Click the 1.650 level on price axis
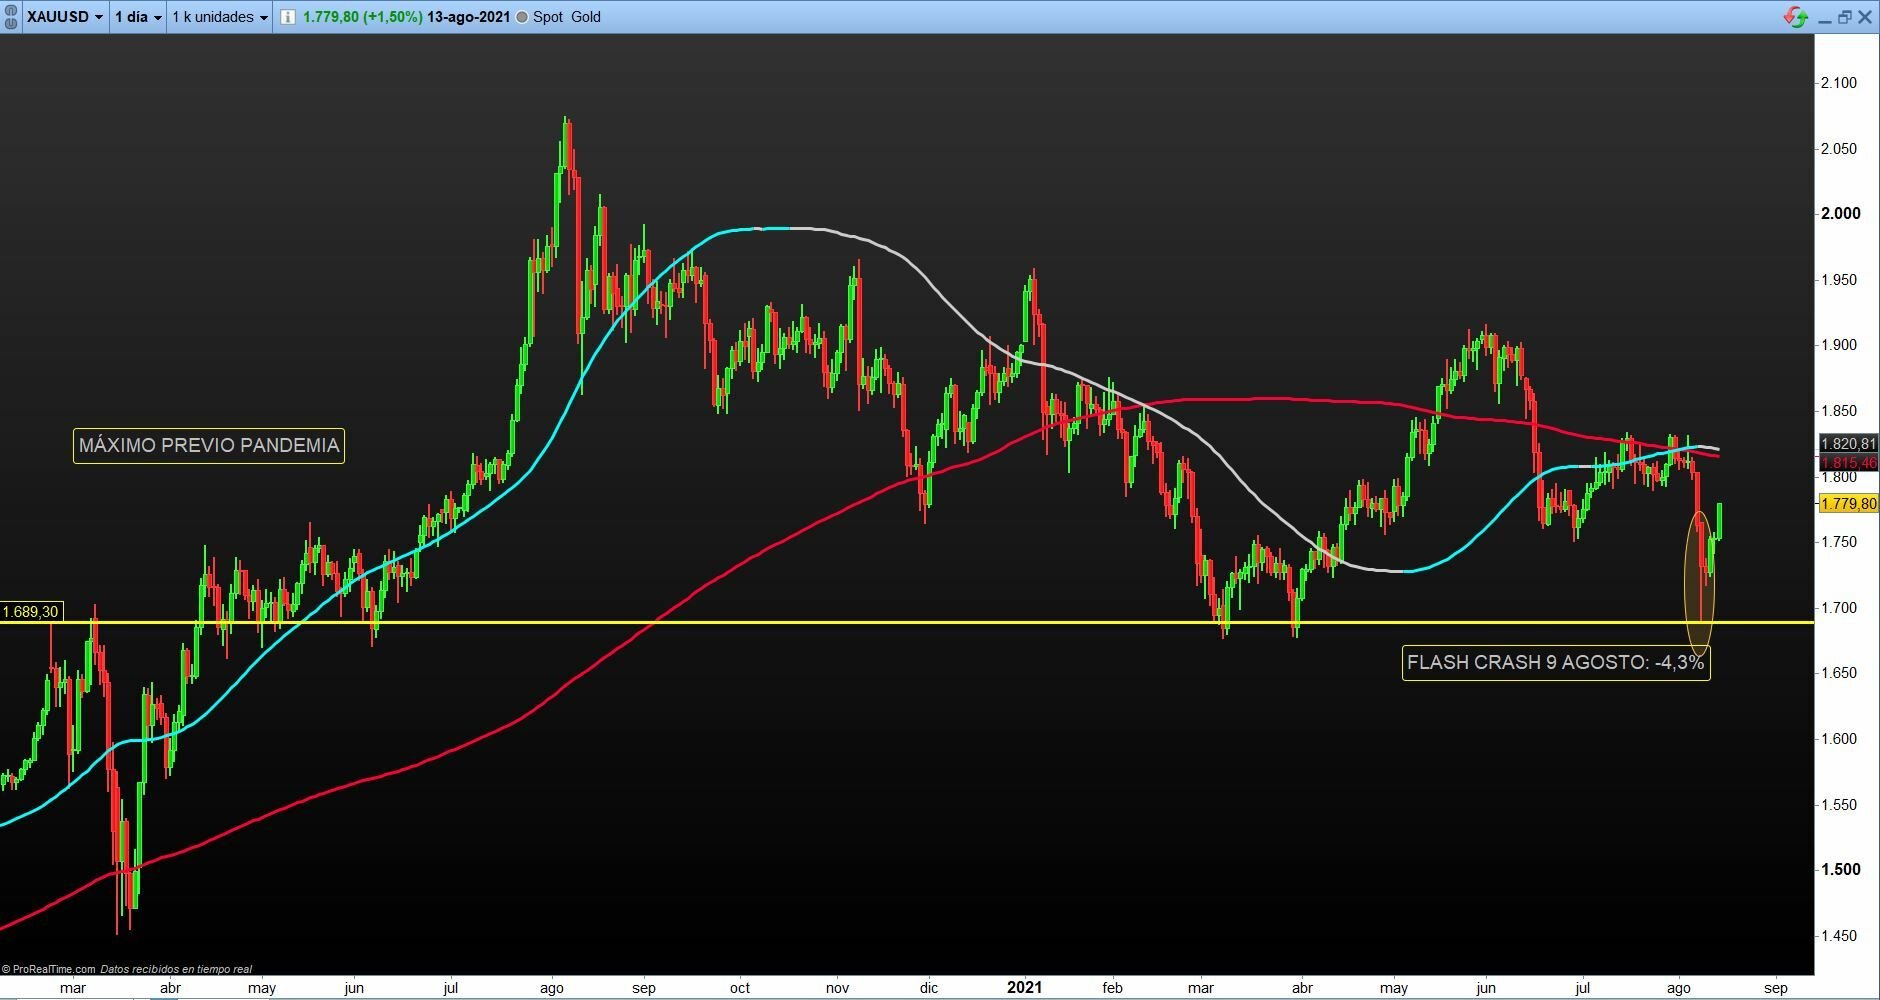The image size is (1880, 1000). [x=1840, y=673]
